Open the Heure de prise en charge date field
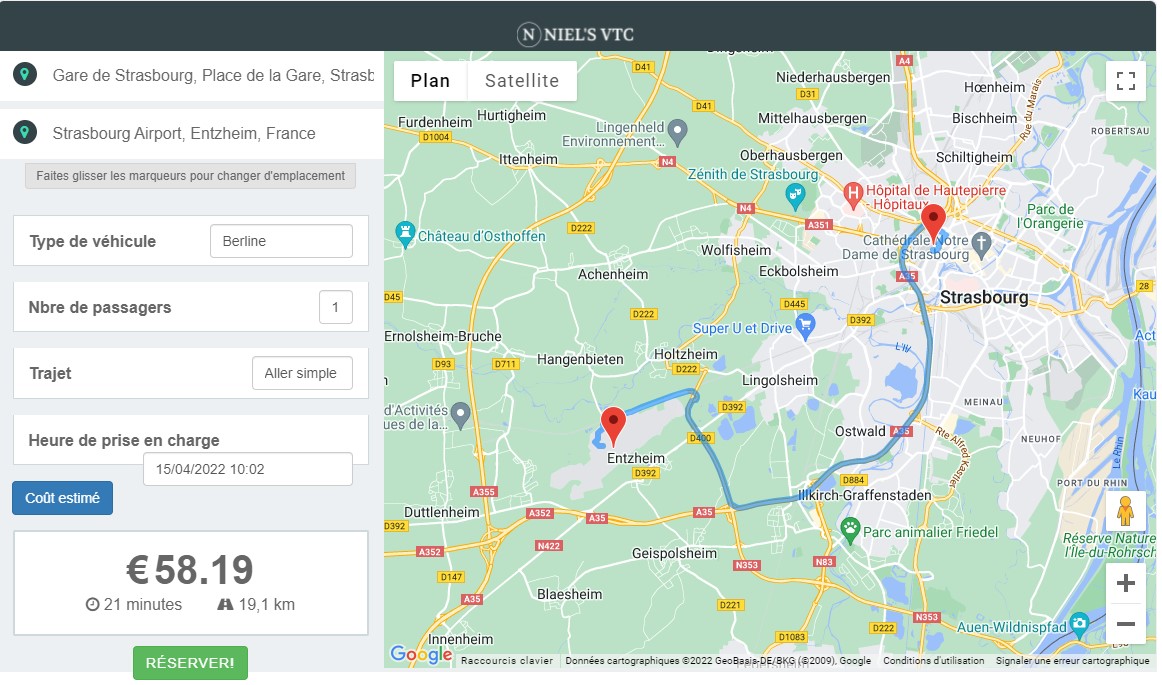This screenshot has height=685, width=1162. click(x=248, y=468)
